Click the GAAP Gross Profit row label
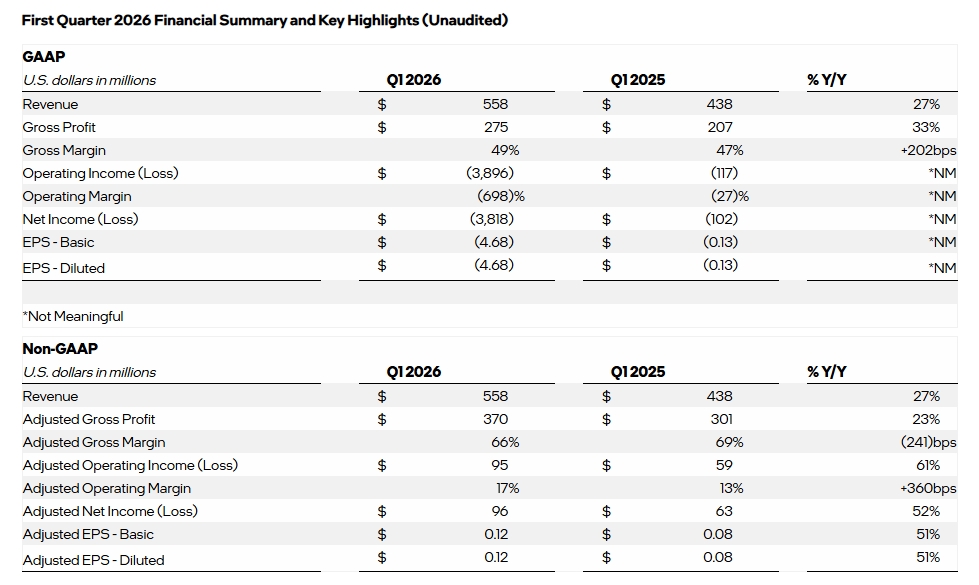Viewport: 979px width, 585px height. click(x=59, y=127)
